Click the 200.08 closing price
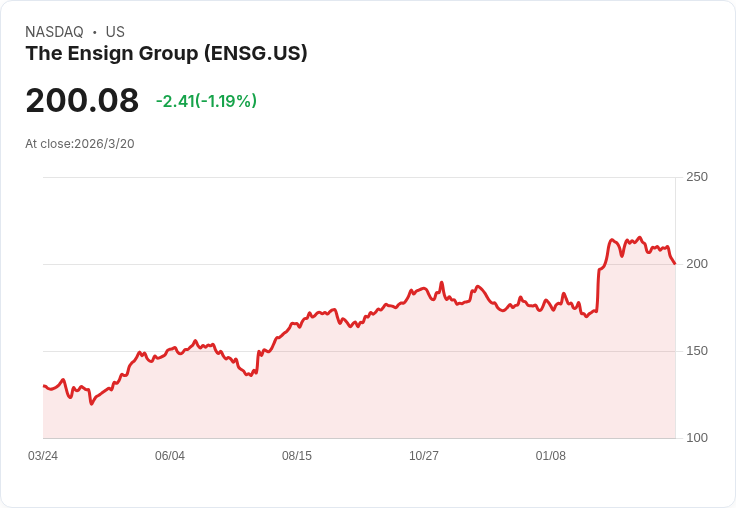This screenshot has width=736, height=508. [x=82, y=101]
